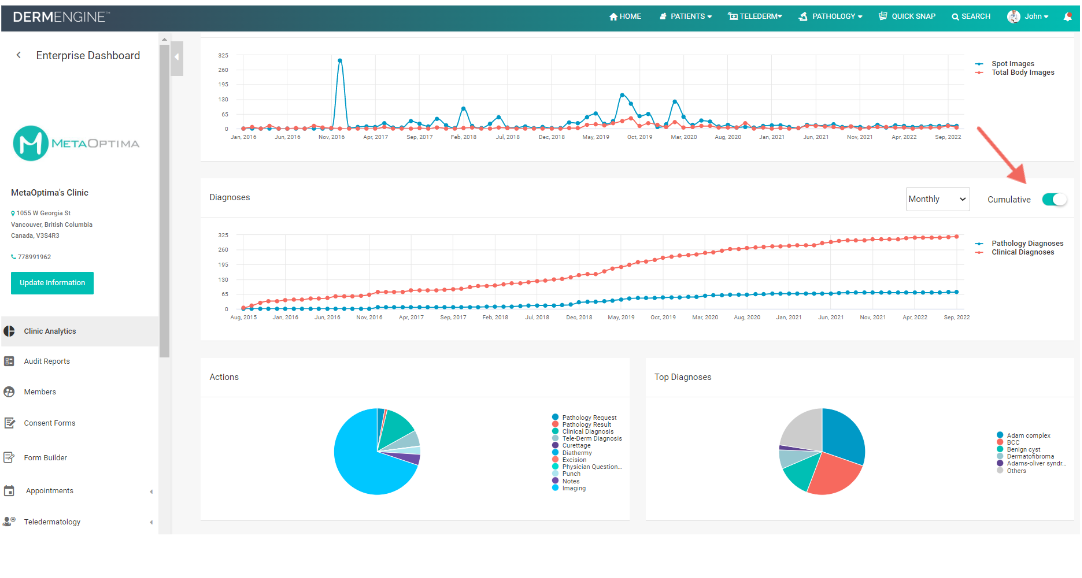Open the Patients dropdown menu

685,17
